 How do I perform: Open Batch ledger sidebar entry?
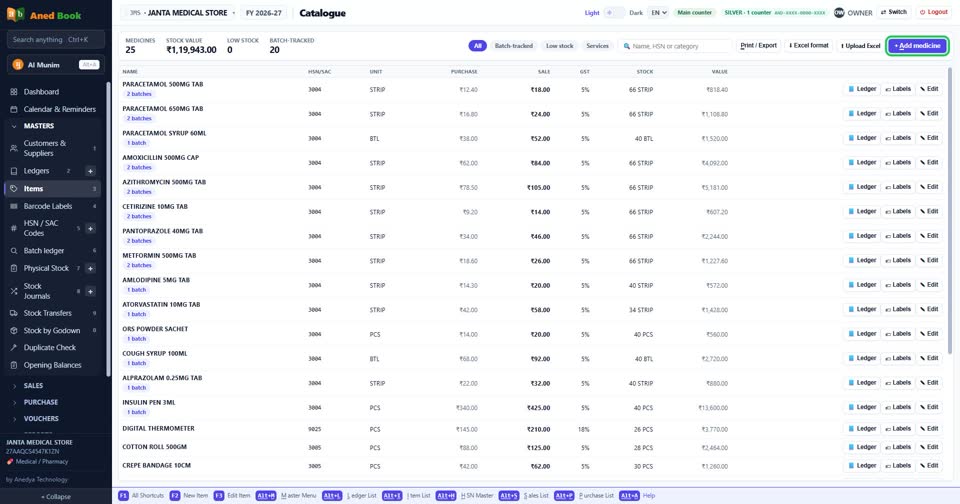[x=54, y=250]
